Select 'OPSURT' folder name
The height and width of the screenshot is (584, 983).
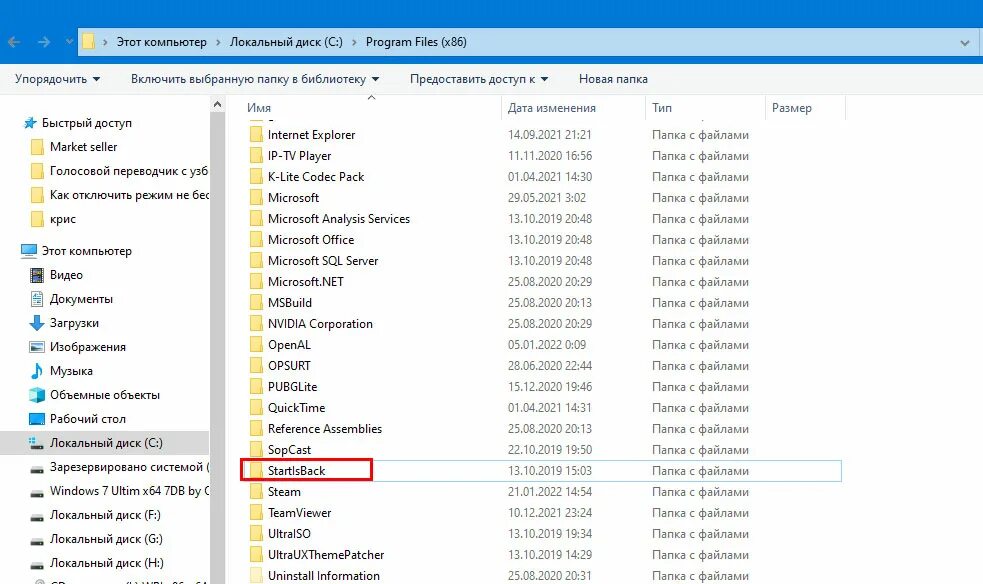point(289,365)
